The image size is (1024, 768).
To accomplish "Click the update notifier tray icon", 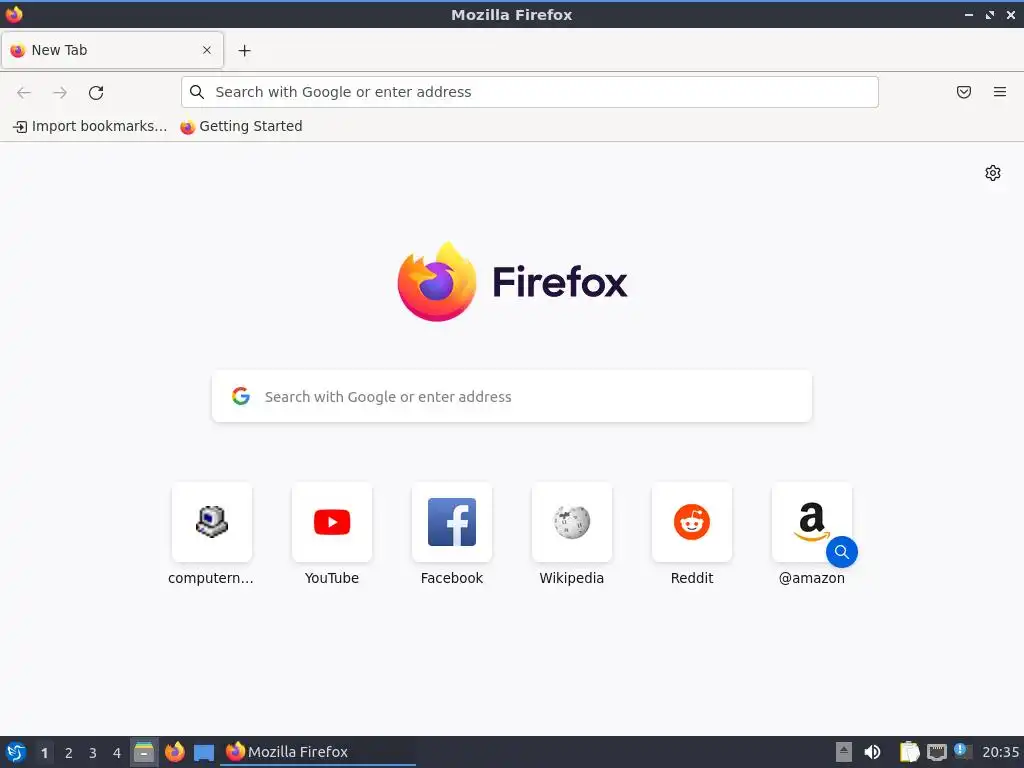I will [963, 751].
